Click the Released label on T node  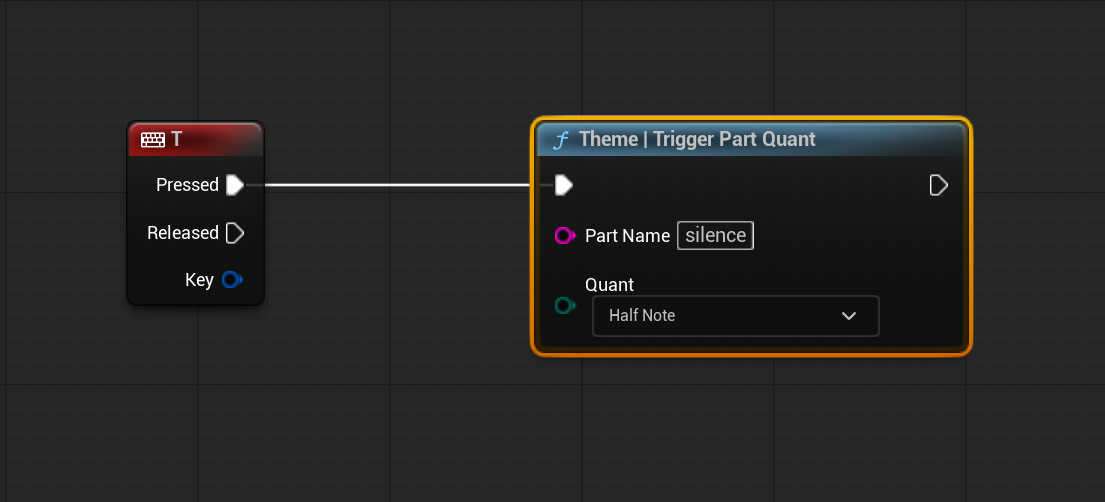pyautogui.click(x=182, y=233)
